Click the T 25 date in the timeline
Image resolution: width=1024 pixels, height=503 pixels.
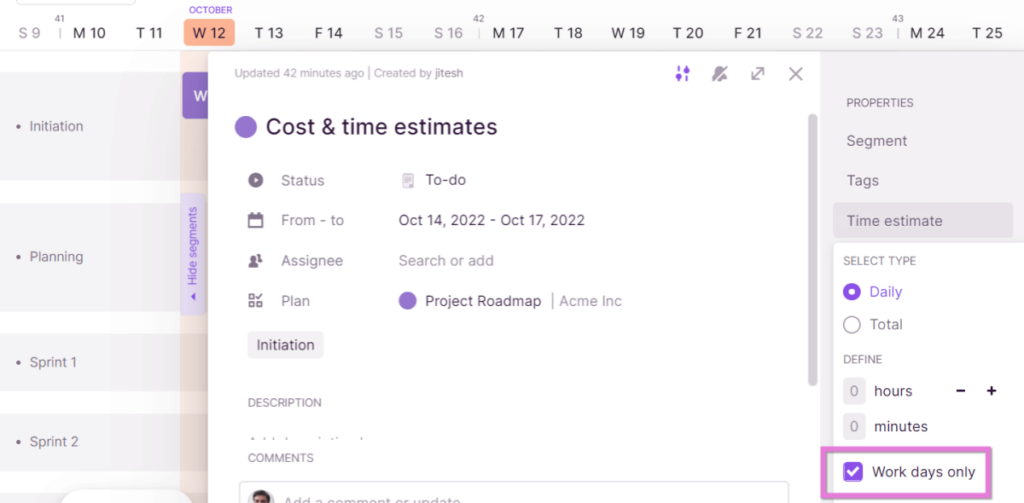point(987,33)
